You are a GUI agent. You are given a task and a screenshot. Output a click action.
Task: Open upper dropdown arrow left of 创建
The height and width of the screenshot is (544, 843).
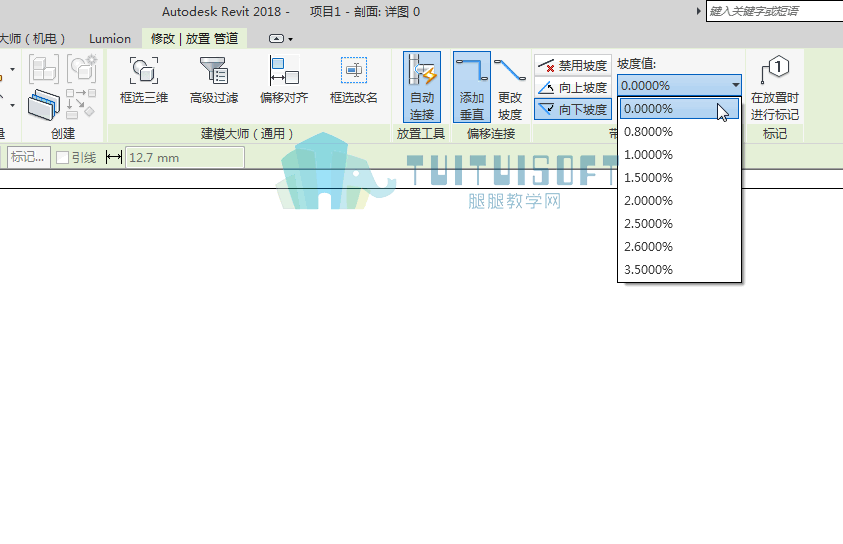point(12,69)
